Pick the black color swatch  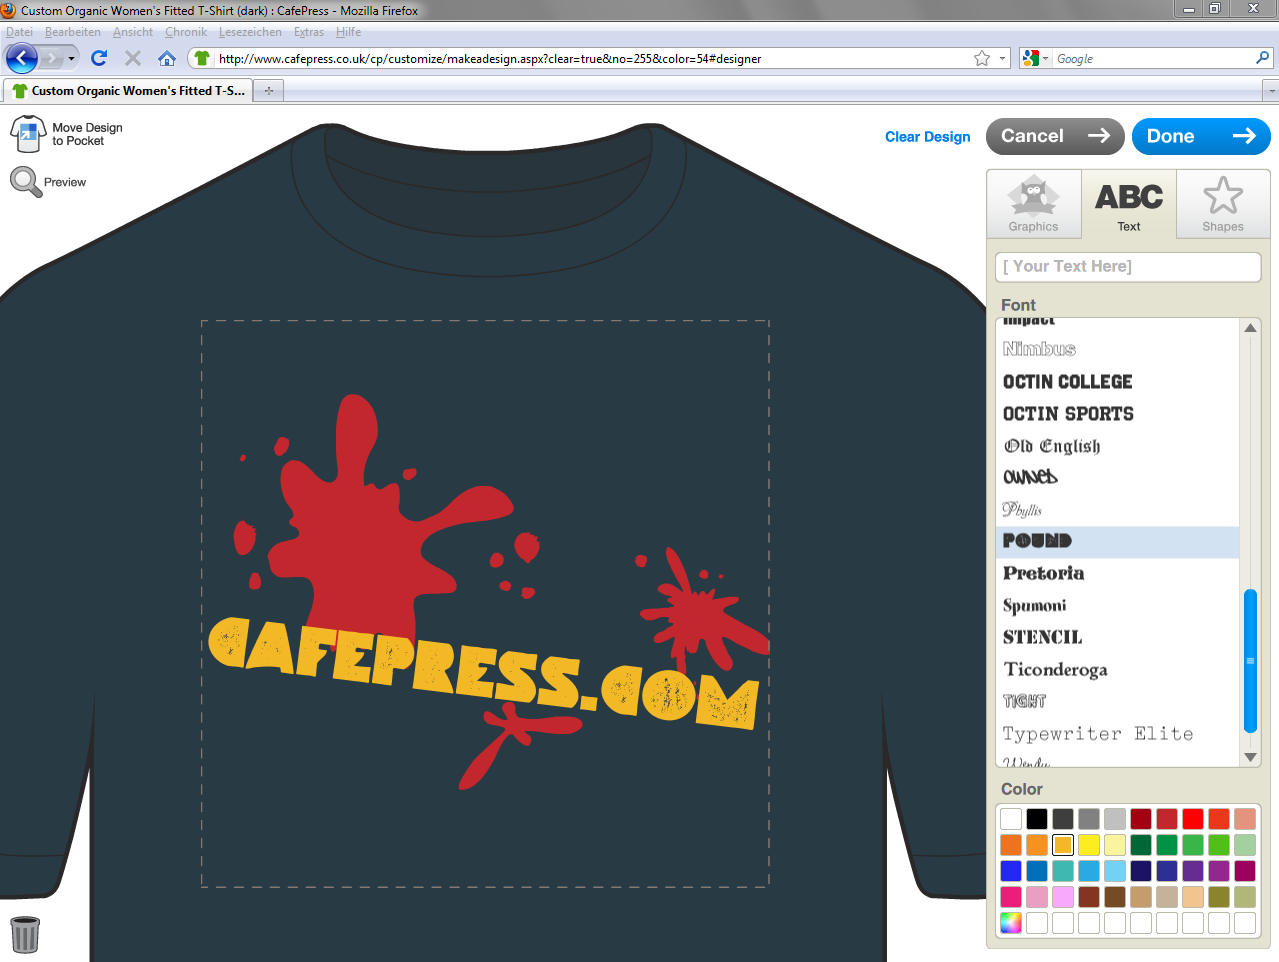tap(1037, 819)
